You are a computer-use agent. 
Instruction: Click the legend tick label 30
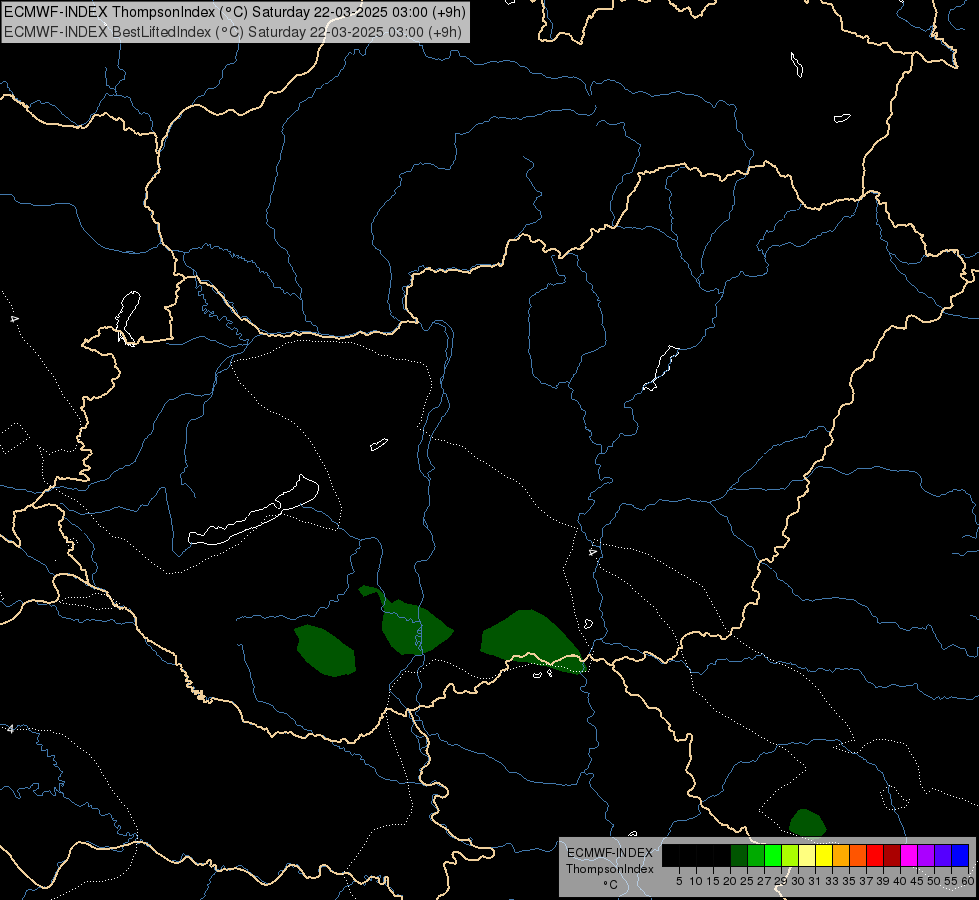[x=798, y=881]
